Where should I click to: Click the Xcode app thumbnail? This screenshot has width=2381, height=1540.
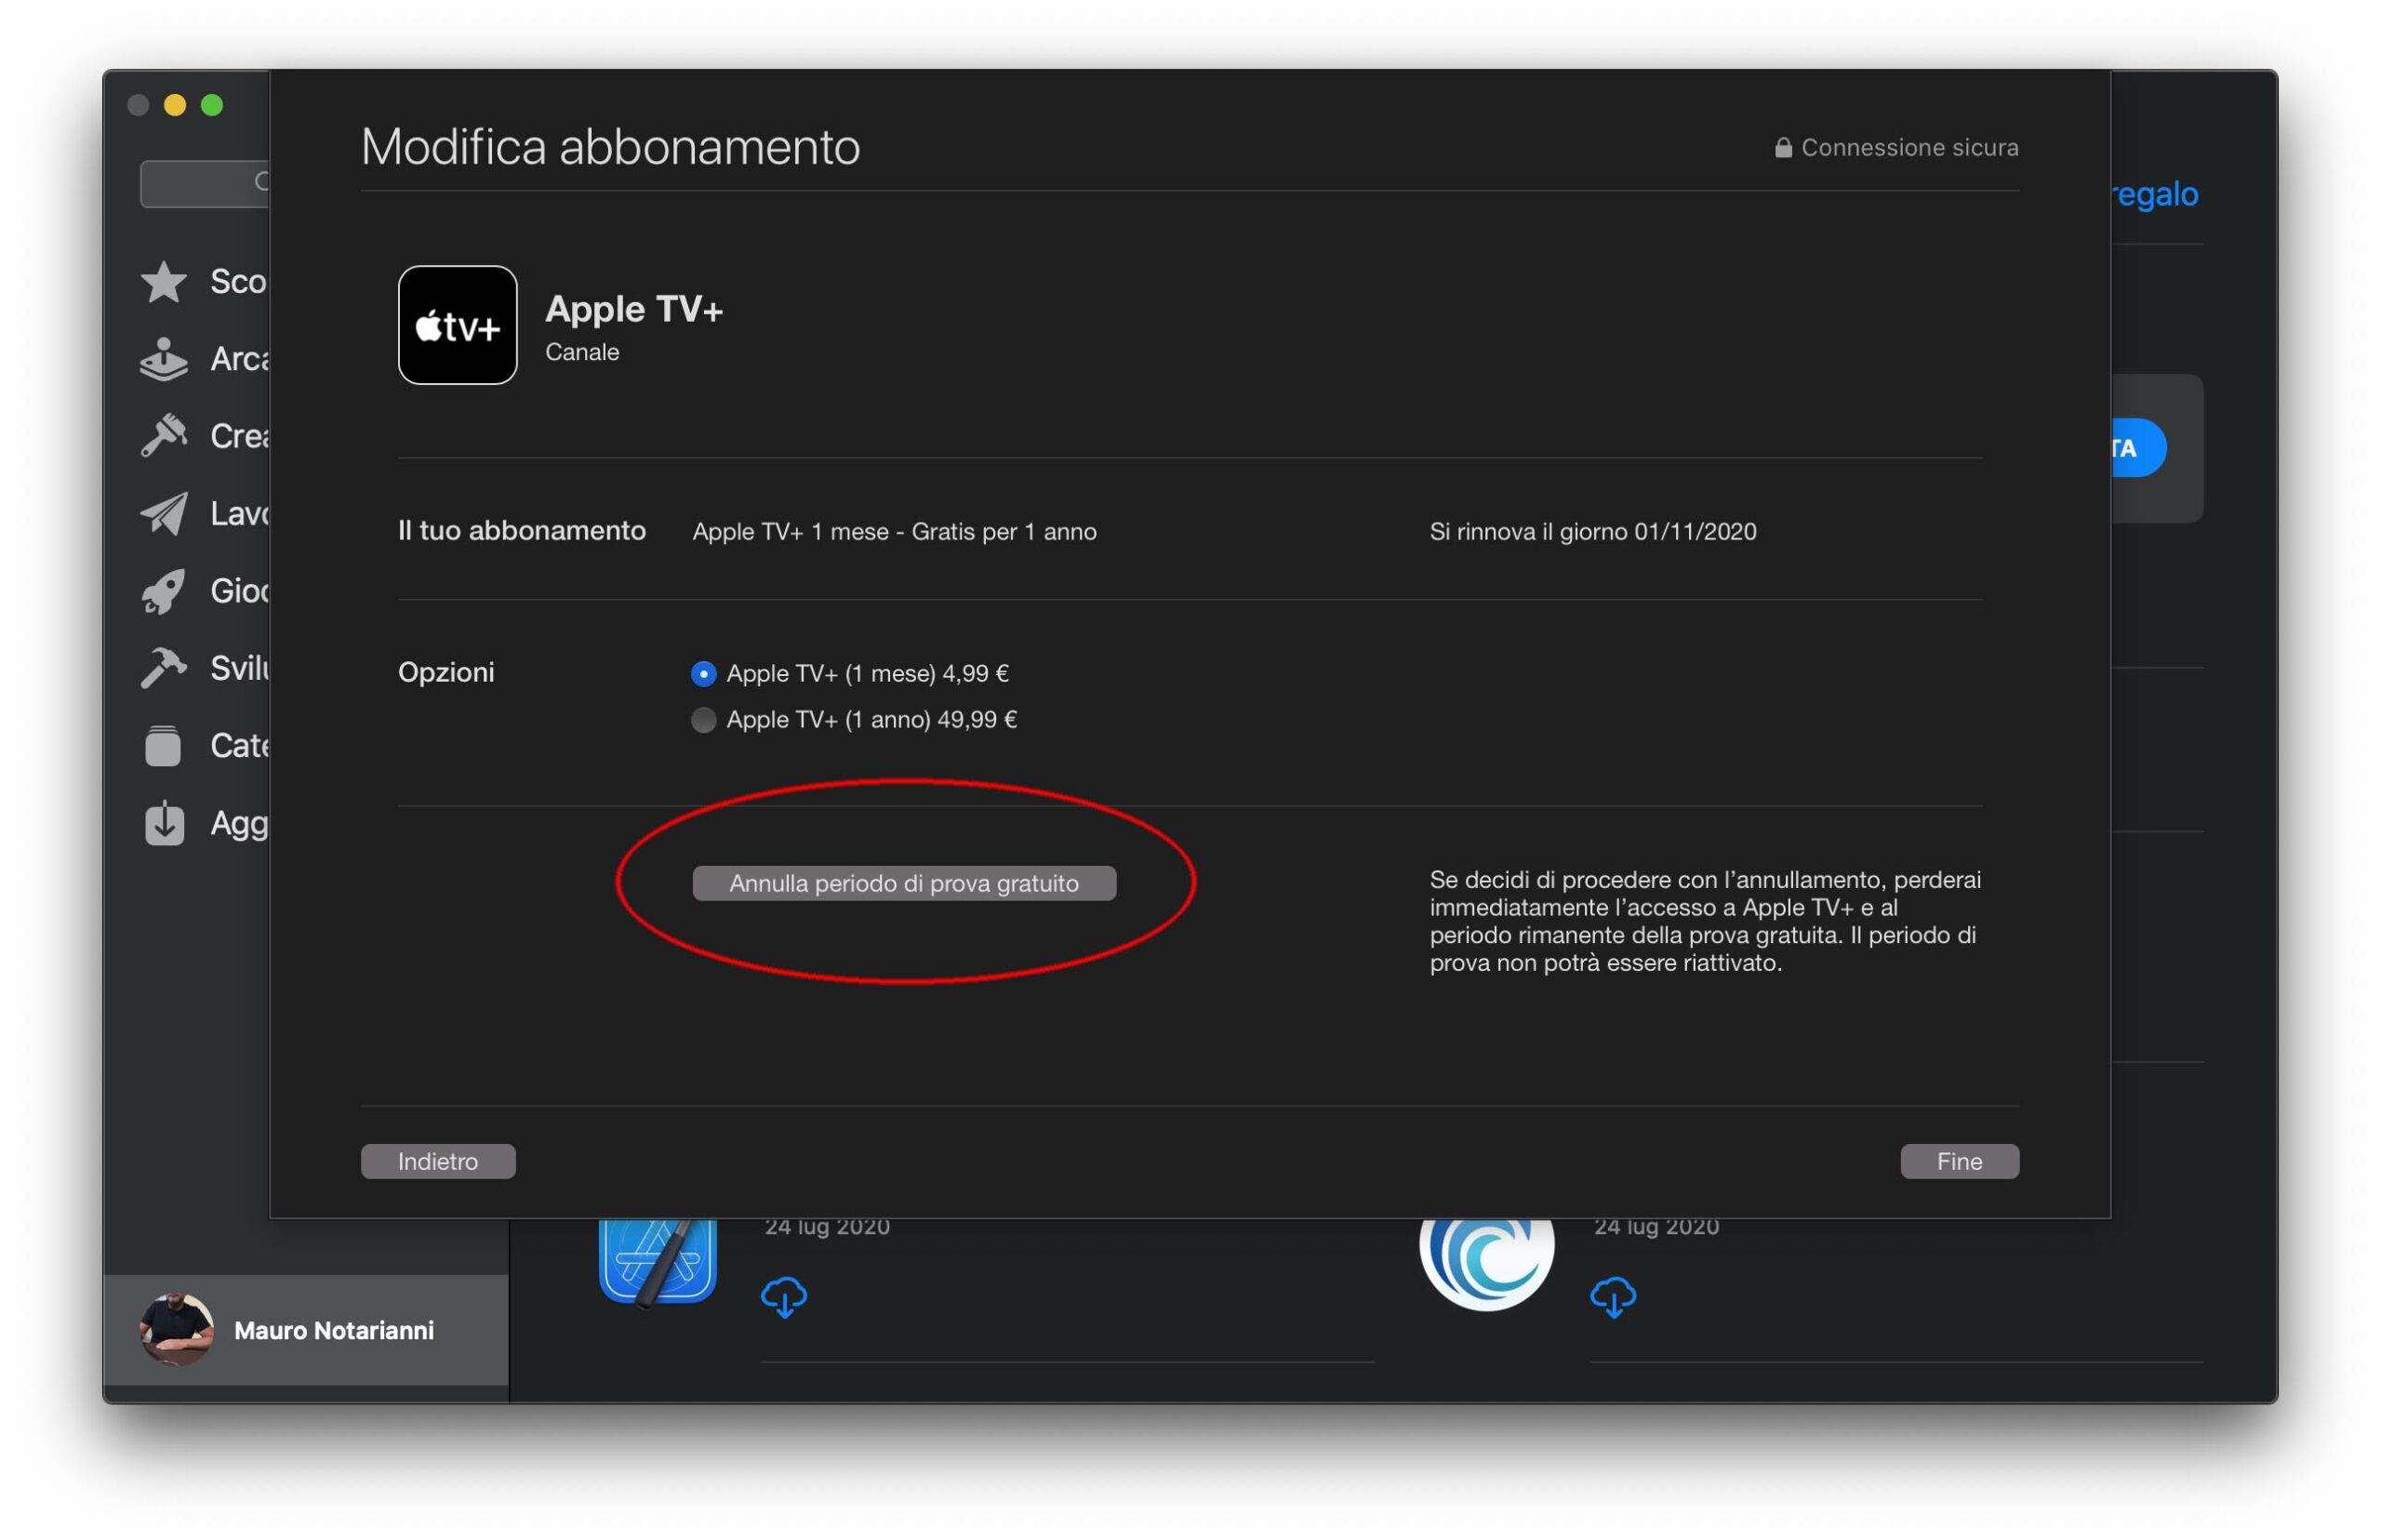tap(657, 1260)
